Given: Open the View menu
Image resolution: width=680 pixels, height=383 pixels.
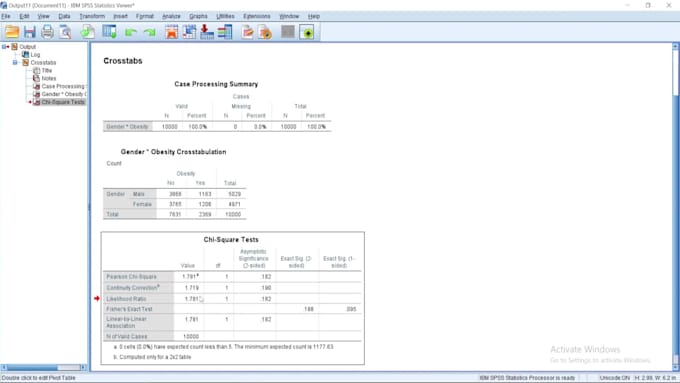Looking at the screenshot, I should 43,16.
